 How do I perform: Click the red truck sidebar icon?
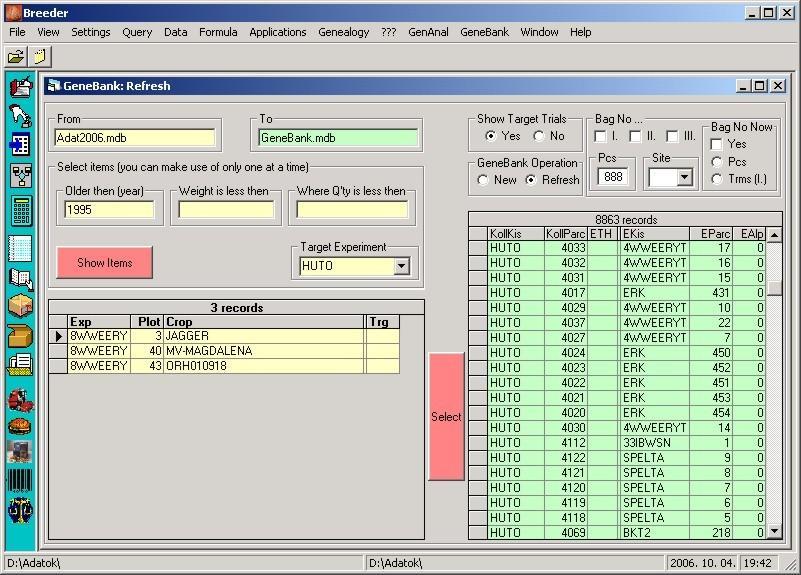21,400
